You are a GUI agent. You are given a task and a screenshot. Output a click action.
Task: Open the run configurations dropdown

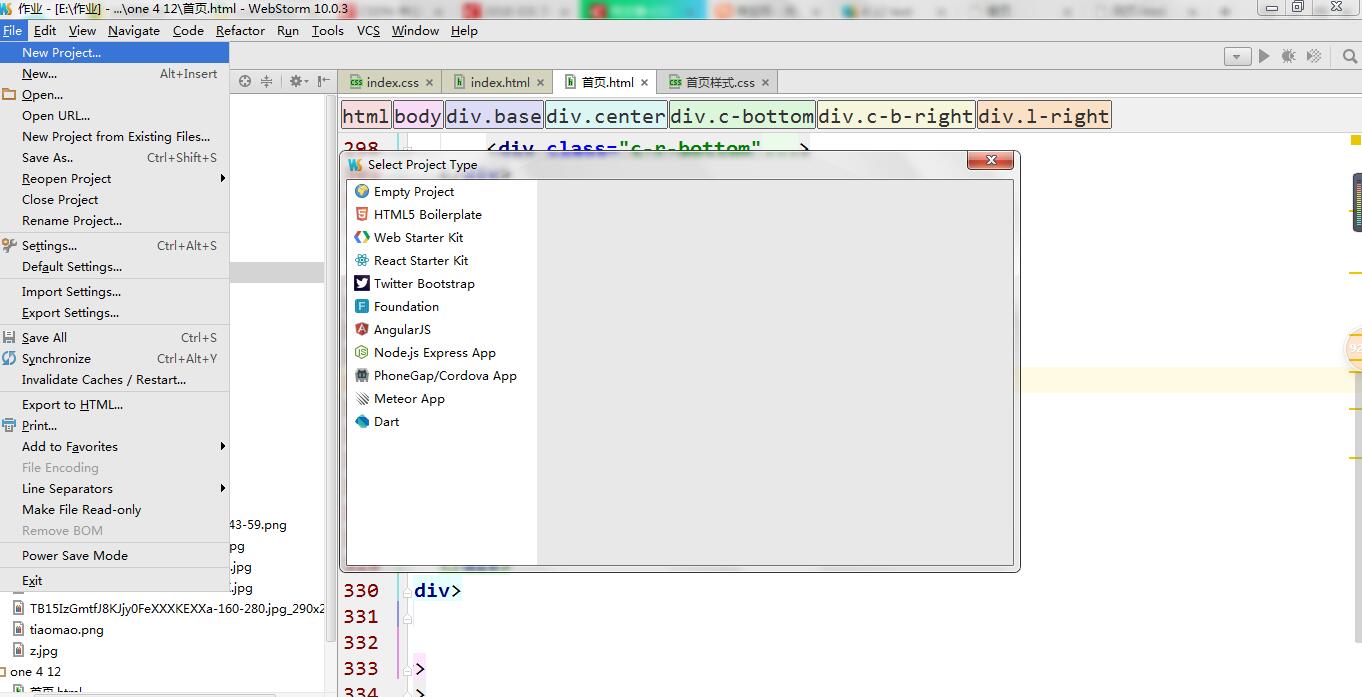tap(1237, 57)
